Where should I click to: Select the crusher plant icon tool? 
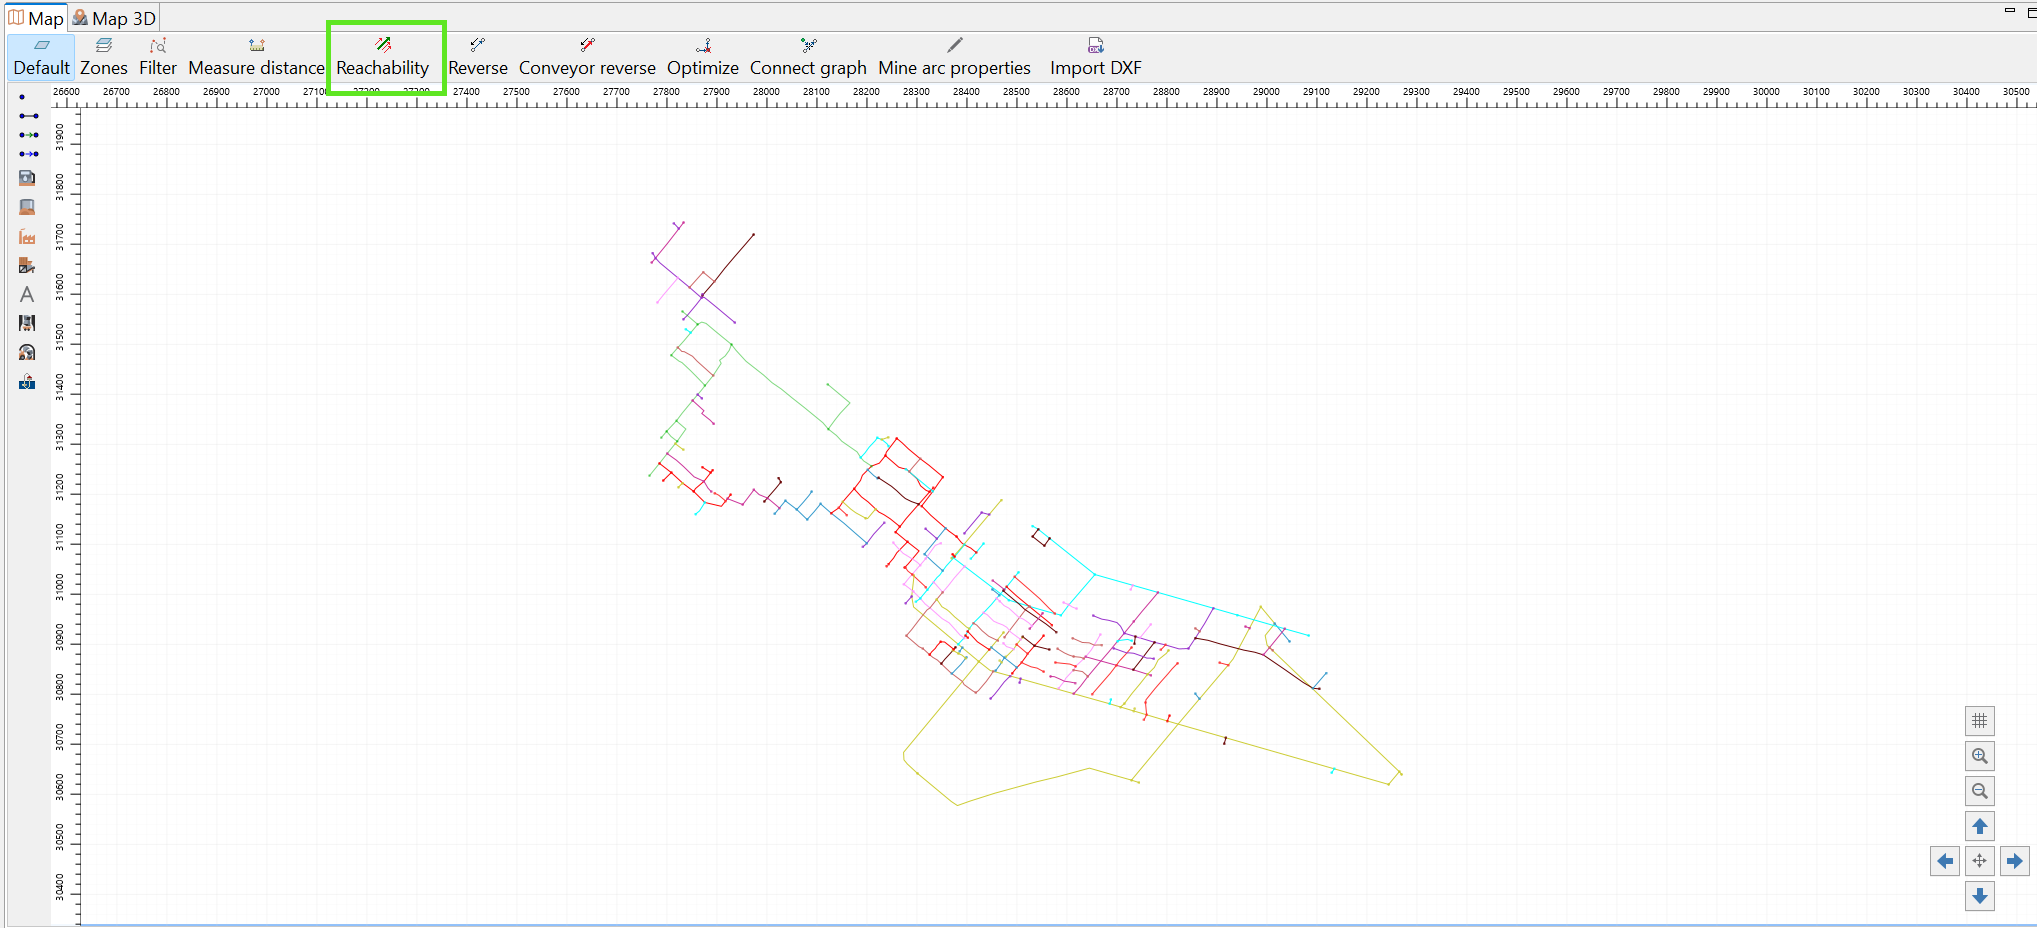[27, 265]
